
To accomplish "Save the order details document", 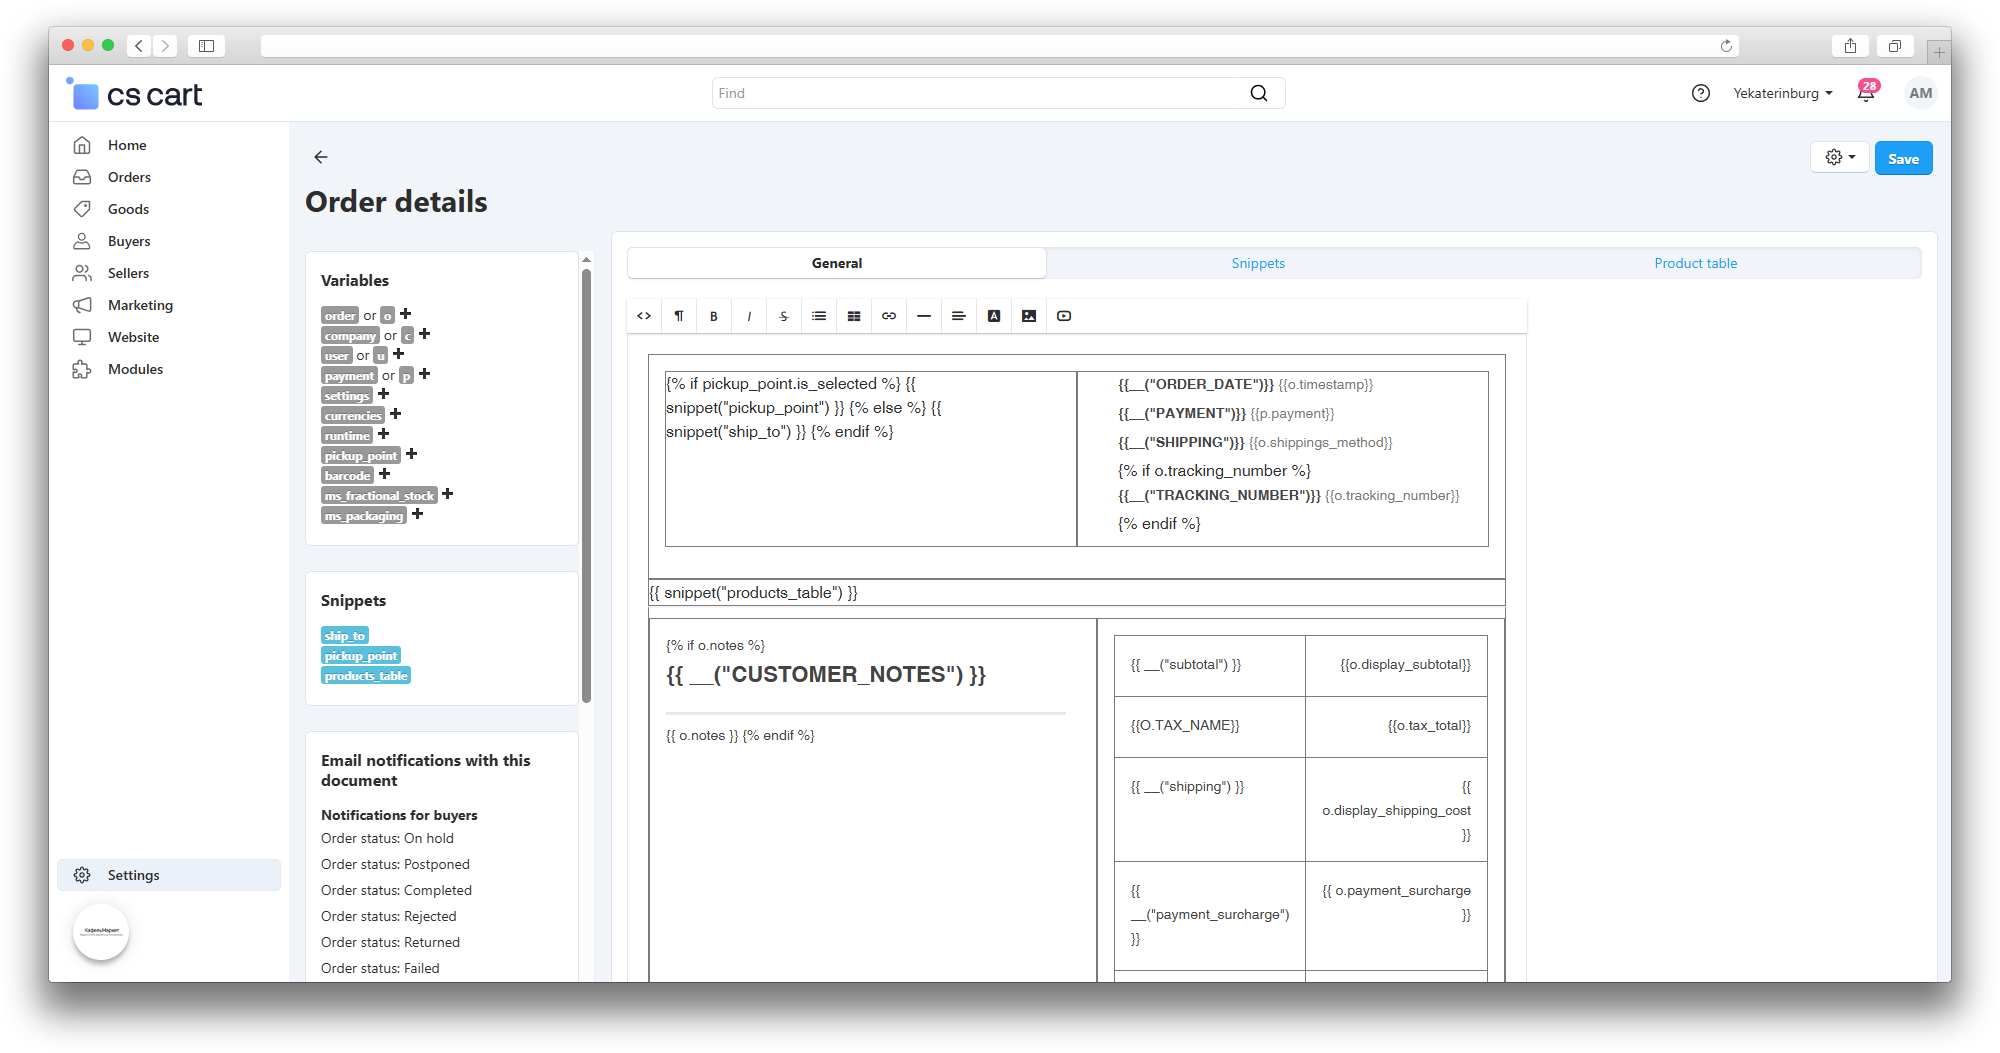I will tap(1903, 159).
